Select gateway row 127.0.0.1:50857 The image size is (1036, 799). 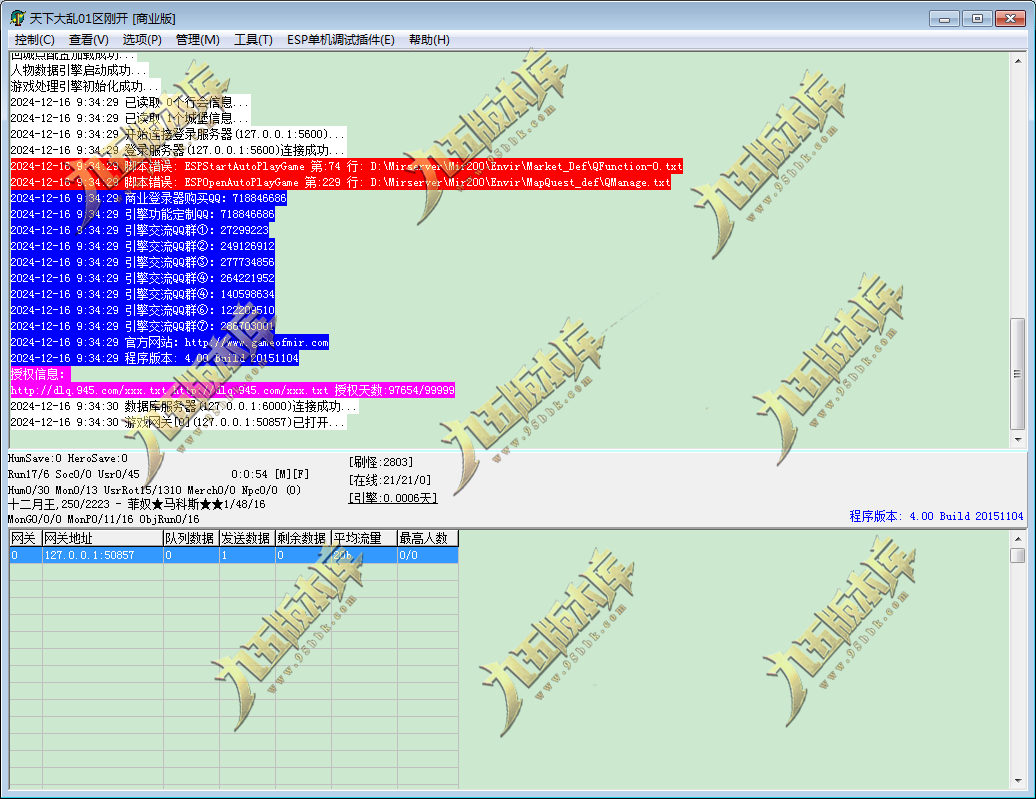(x=234, y=555)
